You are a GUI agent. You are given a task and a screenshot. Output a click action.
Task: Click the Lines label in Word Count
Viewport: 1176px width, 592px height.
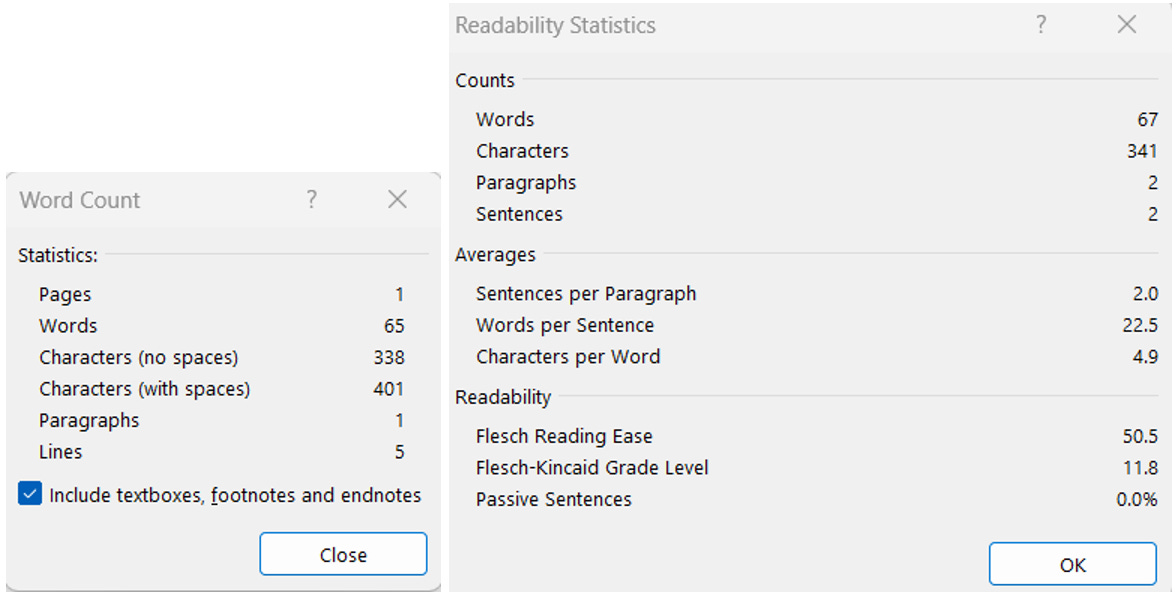click(61, 452)
